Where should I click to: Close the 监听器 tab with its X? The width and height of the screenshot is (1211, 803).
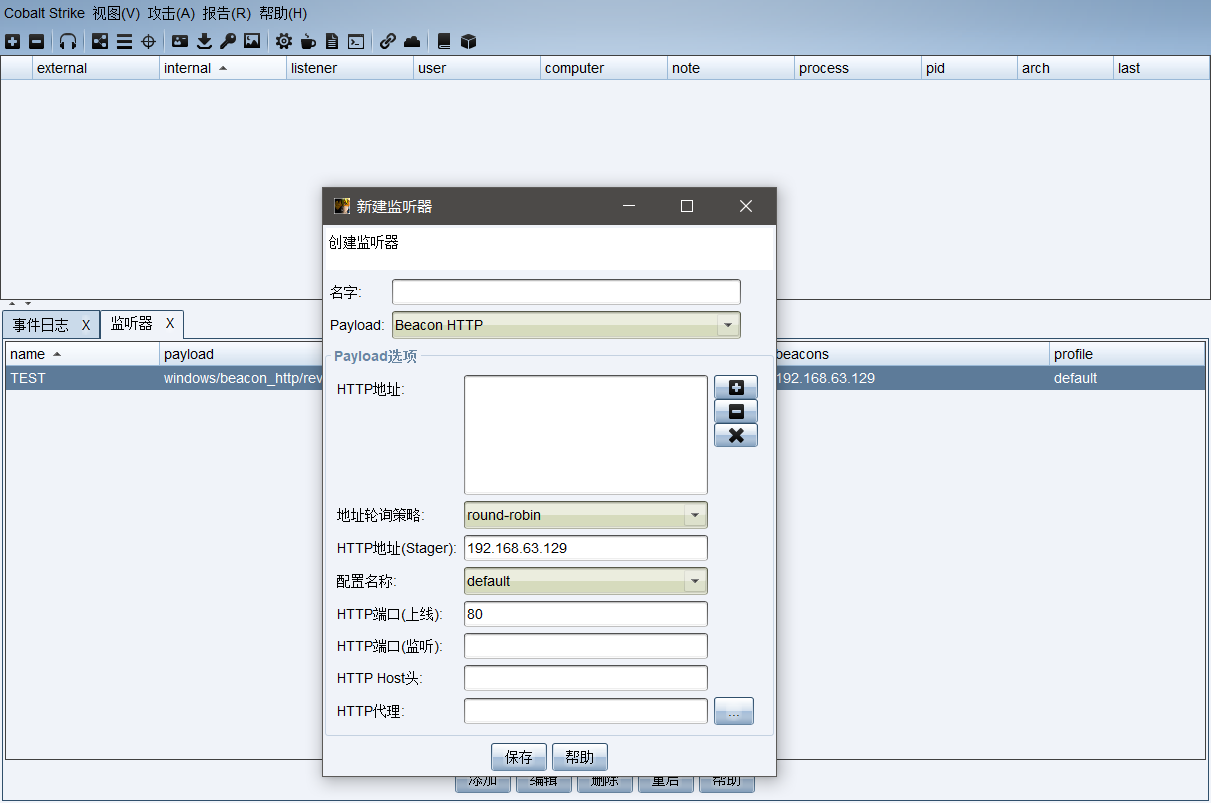(x=170, y=323)
